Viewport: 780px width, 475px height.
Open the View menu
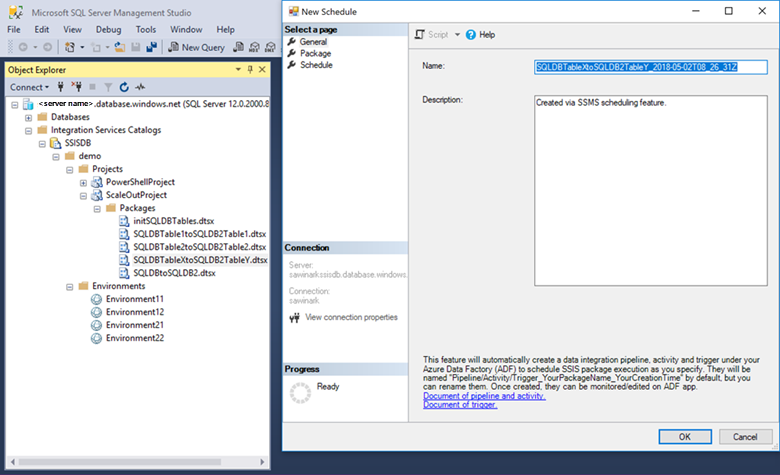[72, 30]
